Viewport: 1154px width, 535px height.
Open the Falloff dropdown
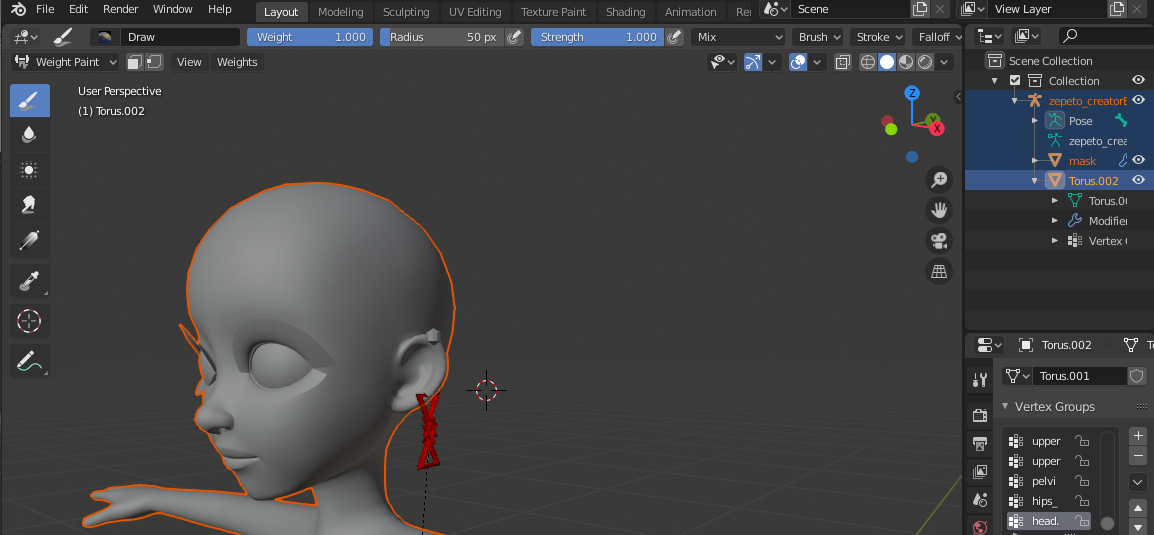(937, 37)
